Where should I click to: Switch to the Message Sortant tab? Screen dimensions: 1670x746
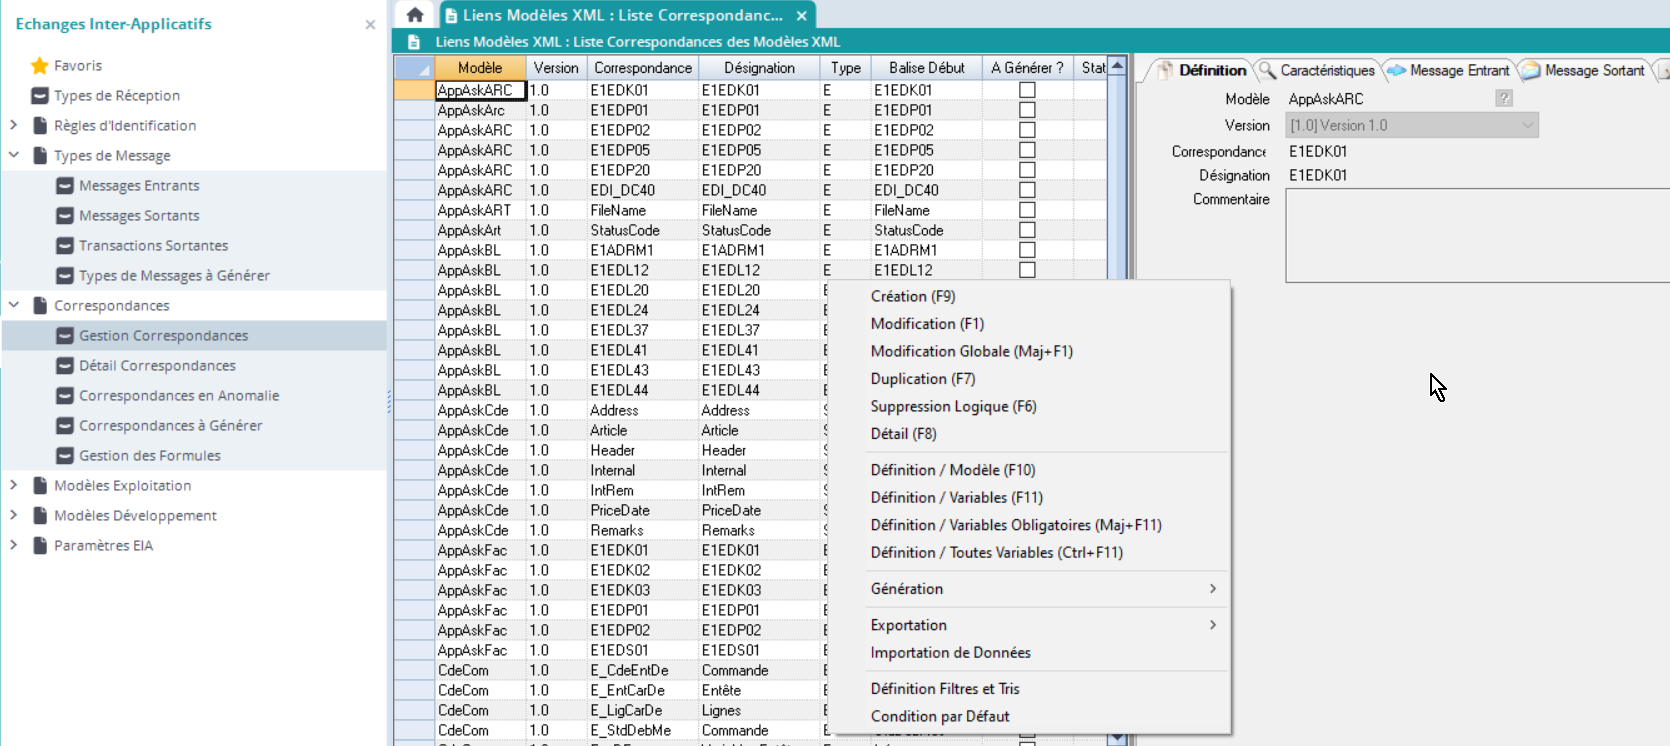click(x=1593, y=70)
